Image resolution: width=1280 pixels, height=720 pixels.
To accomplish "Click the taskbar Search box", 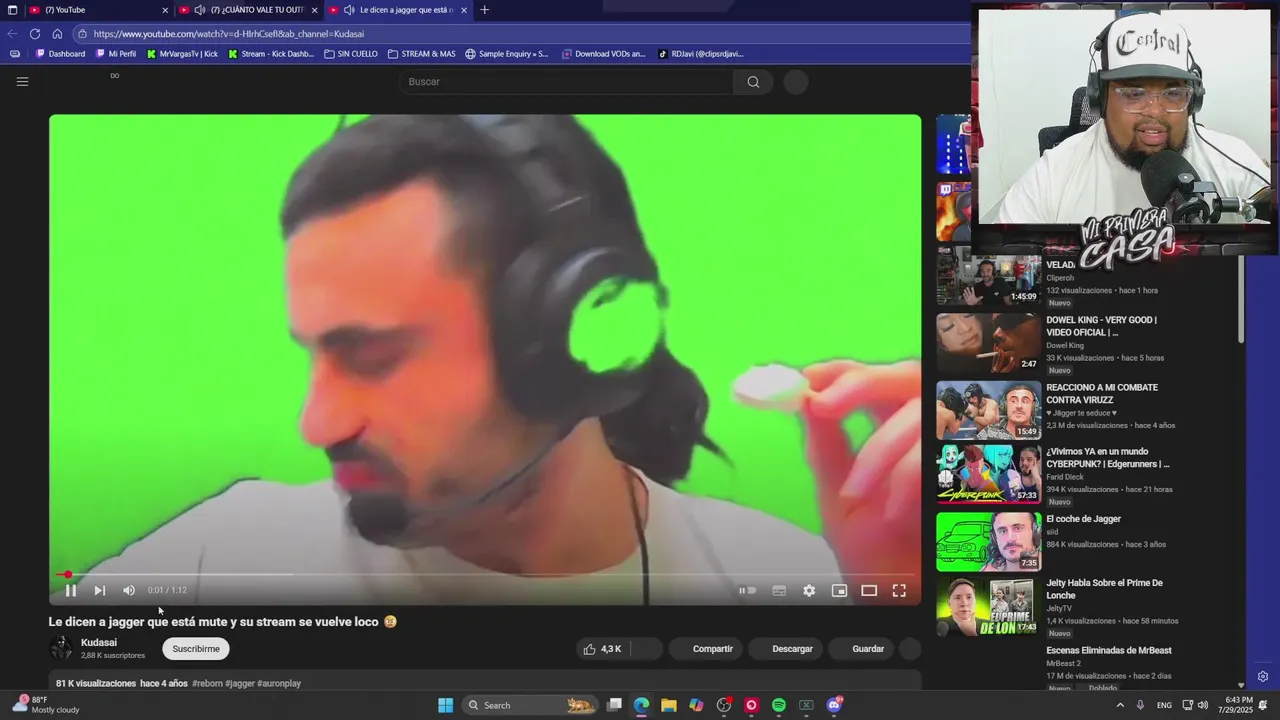I will (x=531, y=705).
